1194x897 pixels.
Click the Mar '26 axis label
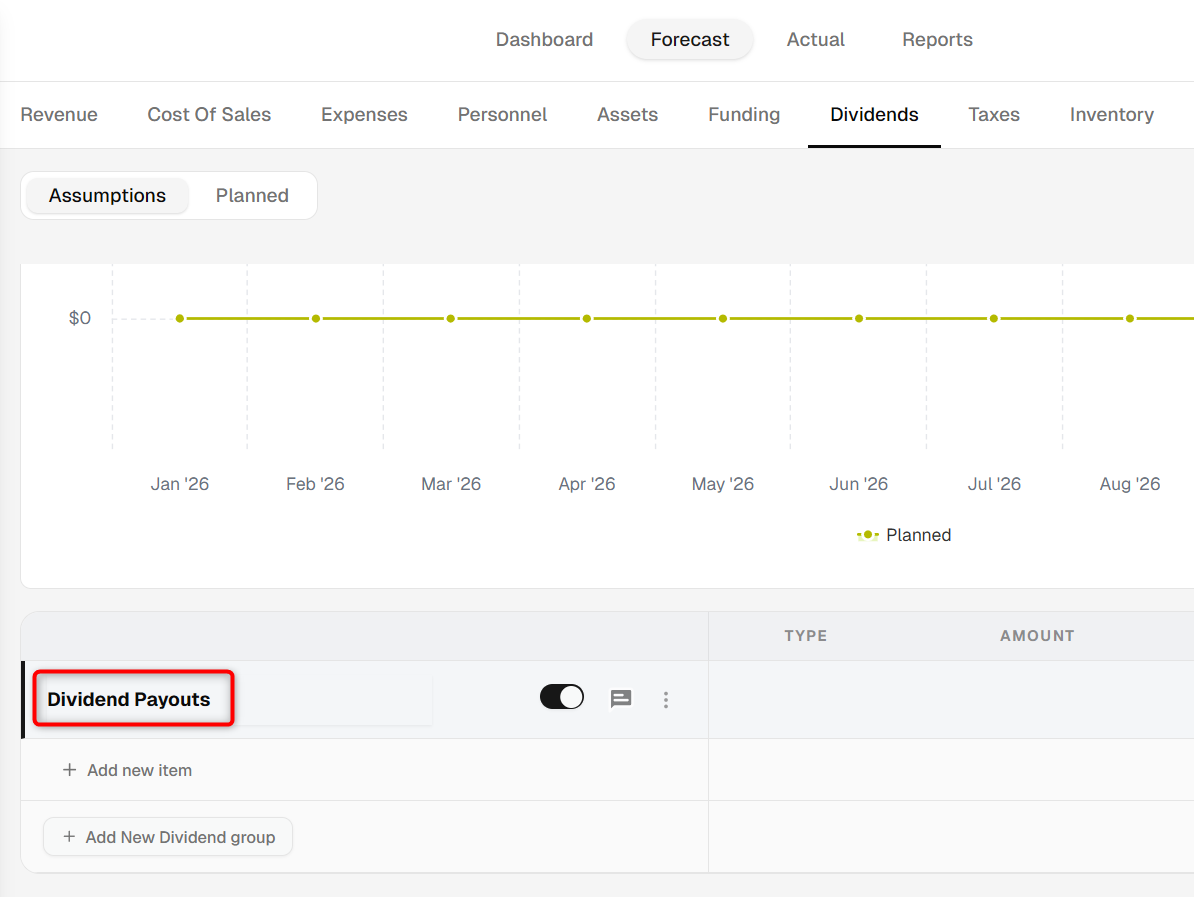[451, 484]
